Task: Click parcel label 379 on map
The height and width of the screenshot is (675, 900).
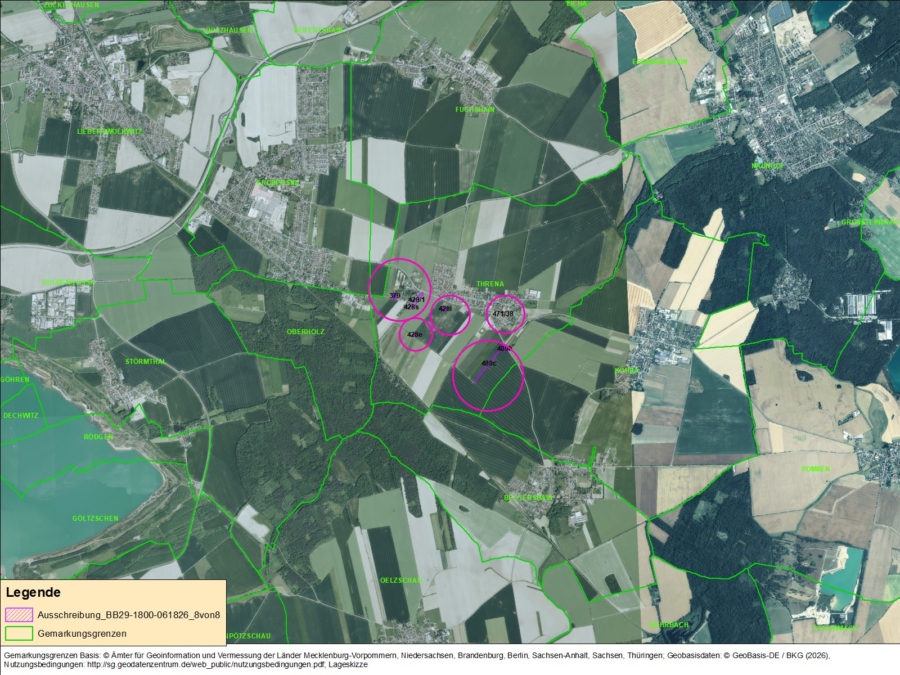Action: tap(394, 296)
